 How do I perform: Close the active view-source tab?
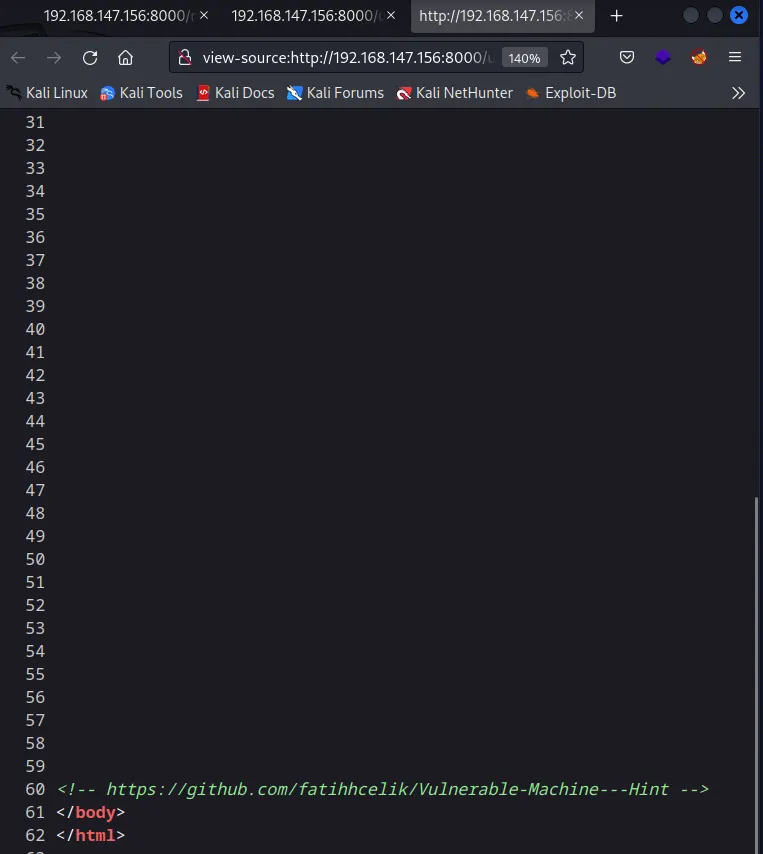pos(579,16)
